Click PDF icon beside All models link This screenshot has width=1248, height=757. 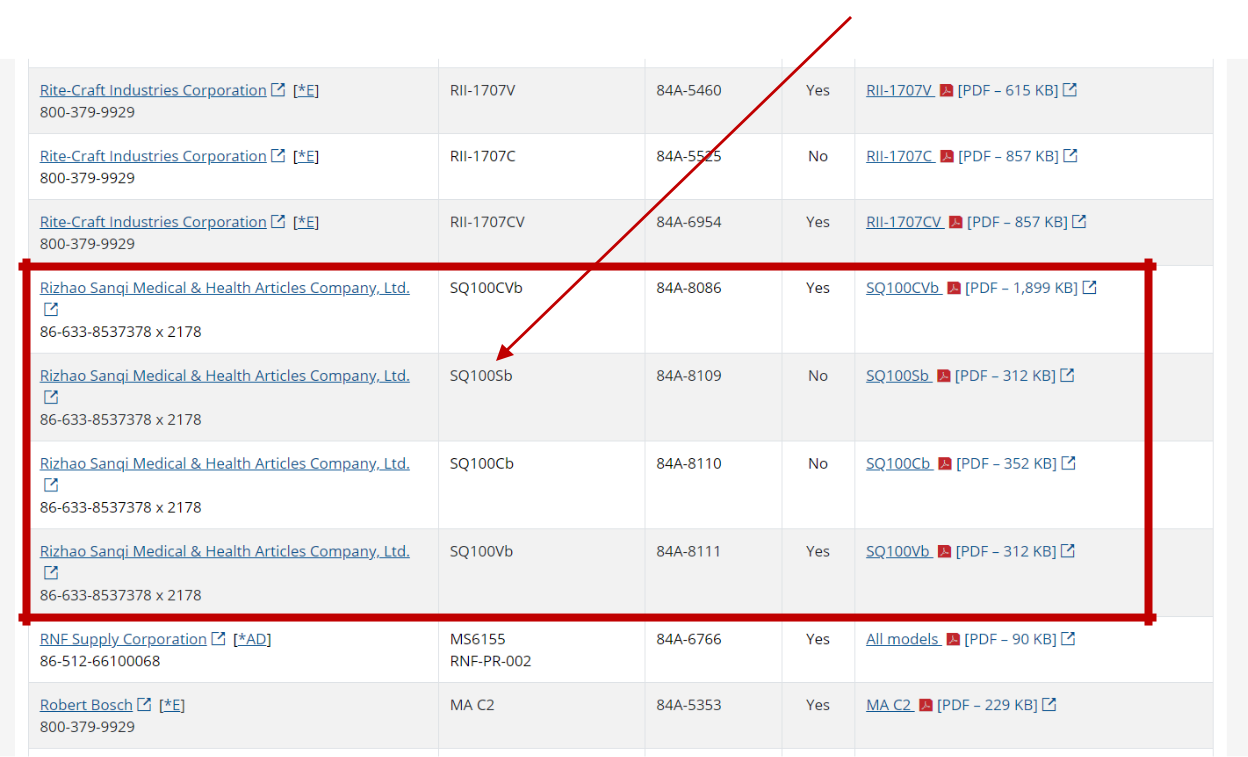(952, 640)
